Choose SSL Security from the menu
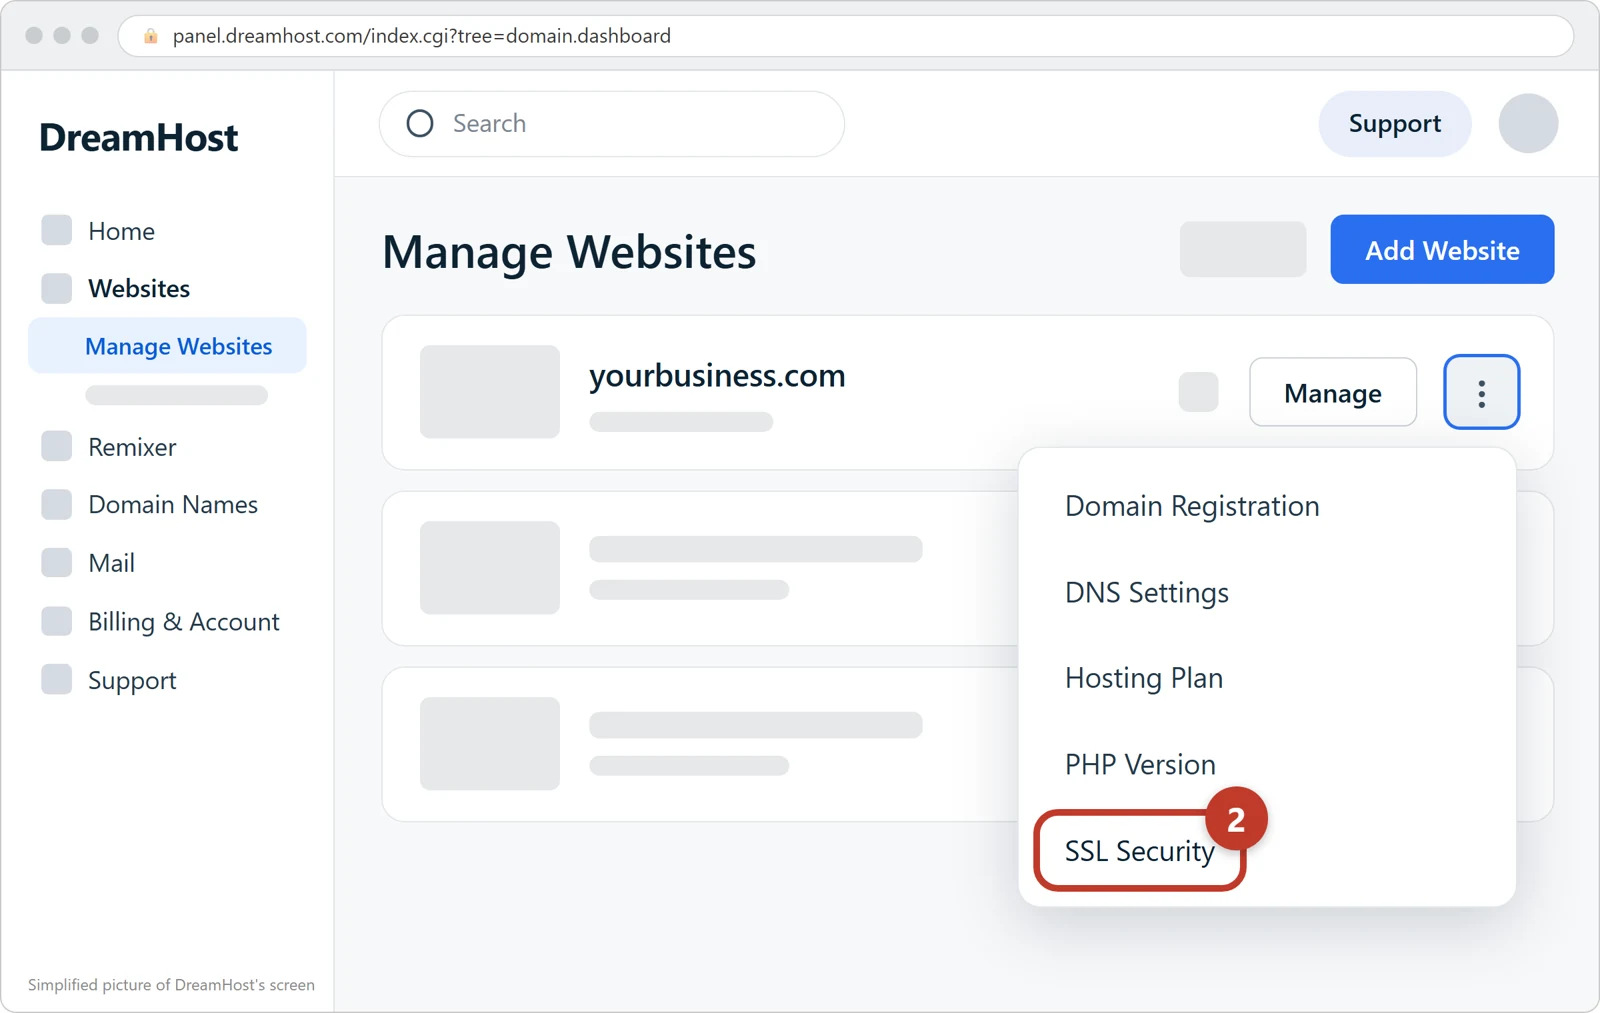 [x=1140, y=851]
